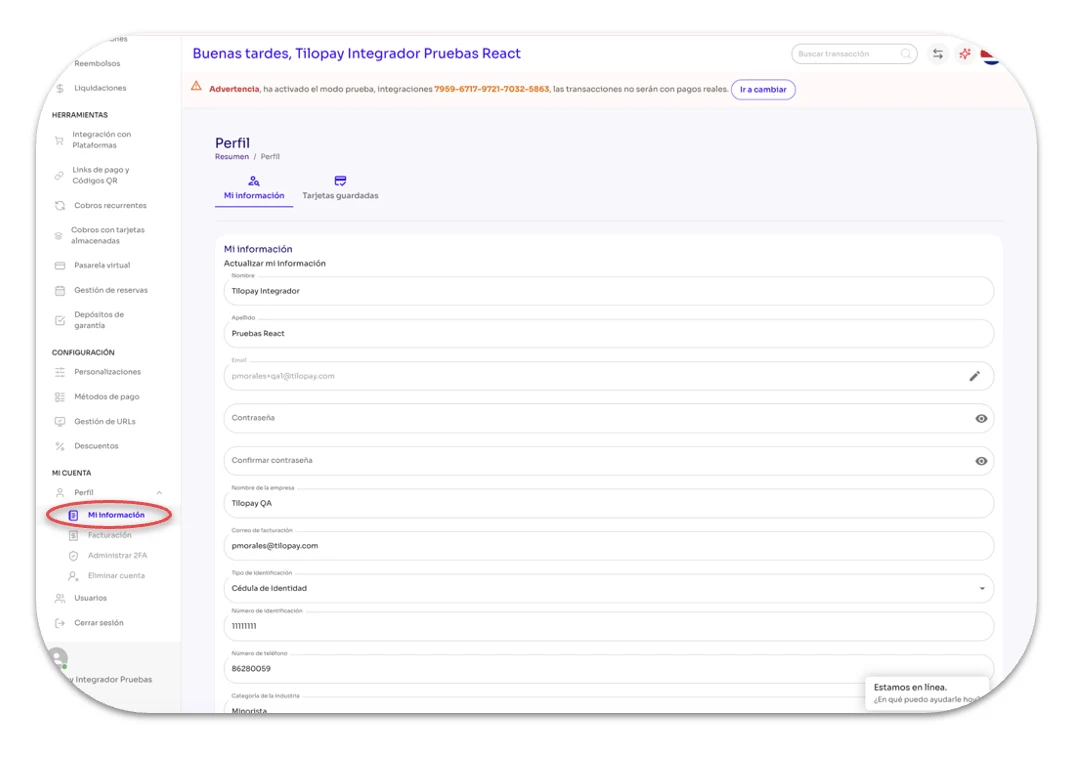Open Facturación under Perfil
Viewport: 1070px width, 760px height.
coord(110,536)
